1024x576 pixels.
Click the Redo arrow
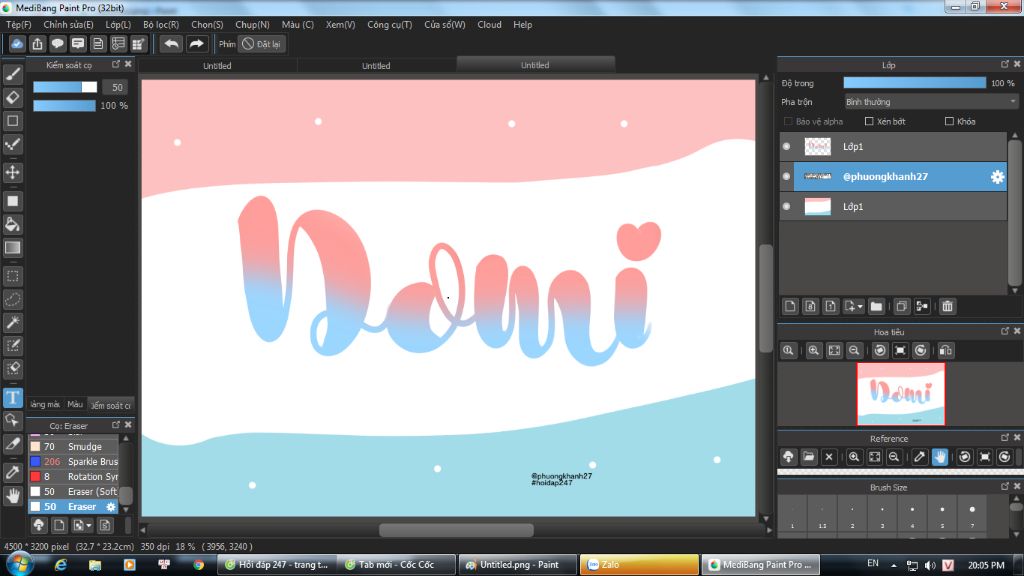196,44
